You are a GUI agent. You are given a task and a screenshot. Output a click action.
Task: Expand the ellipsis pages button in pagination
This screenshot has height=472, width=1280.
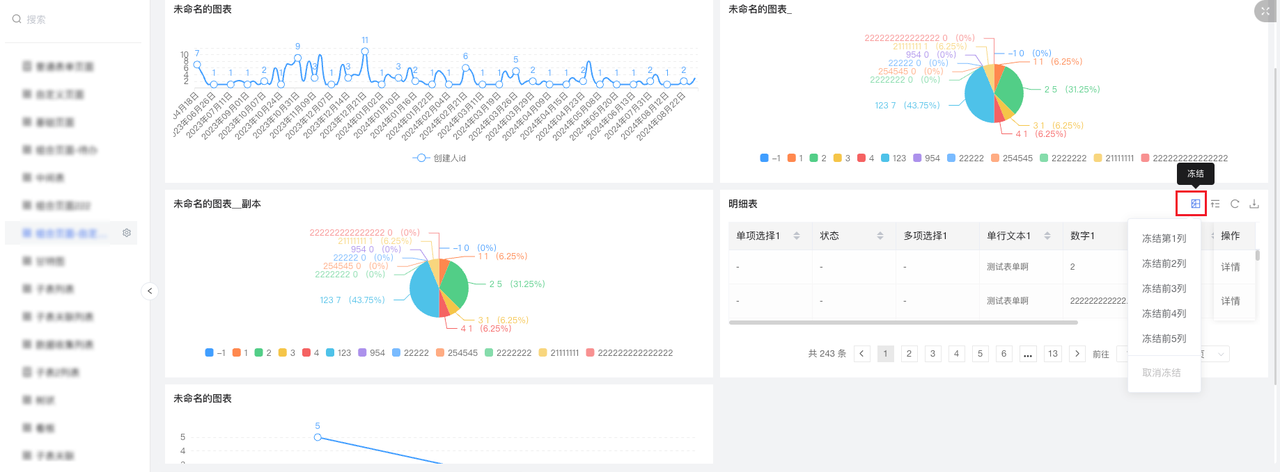[1027, 353]
